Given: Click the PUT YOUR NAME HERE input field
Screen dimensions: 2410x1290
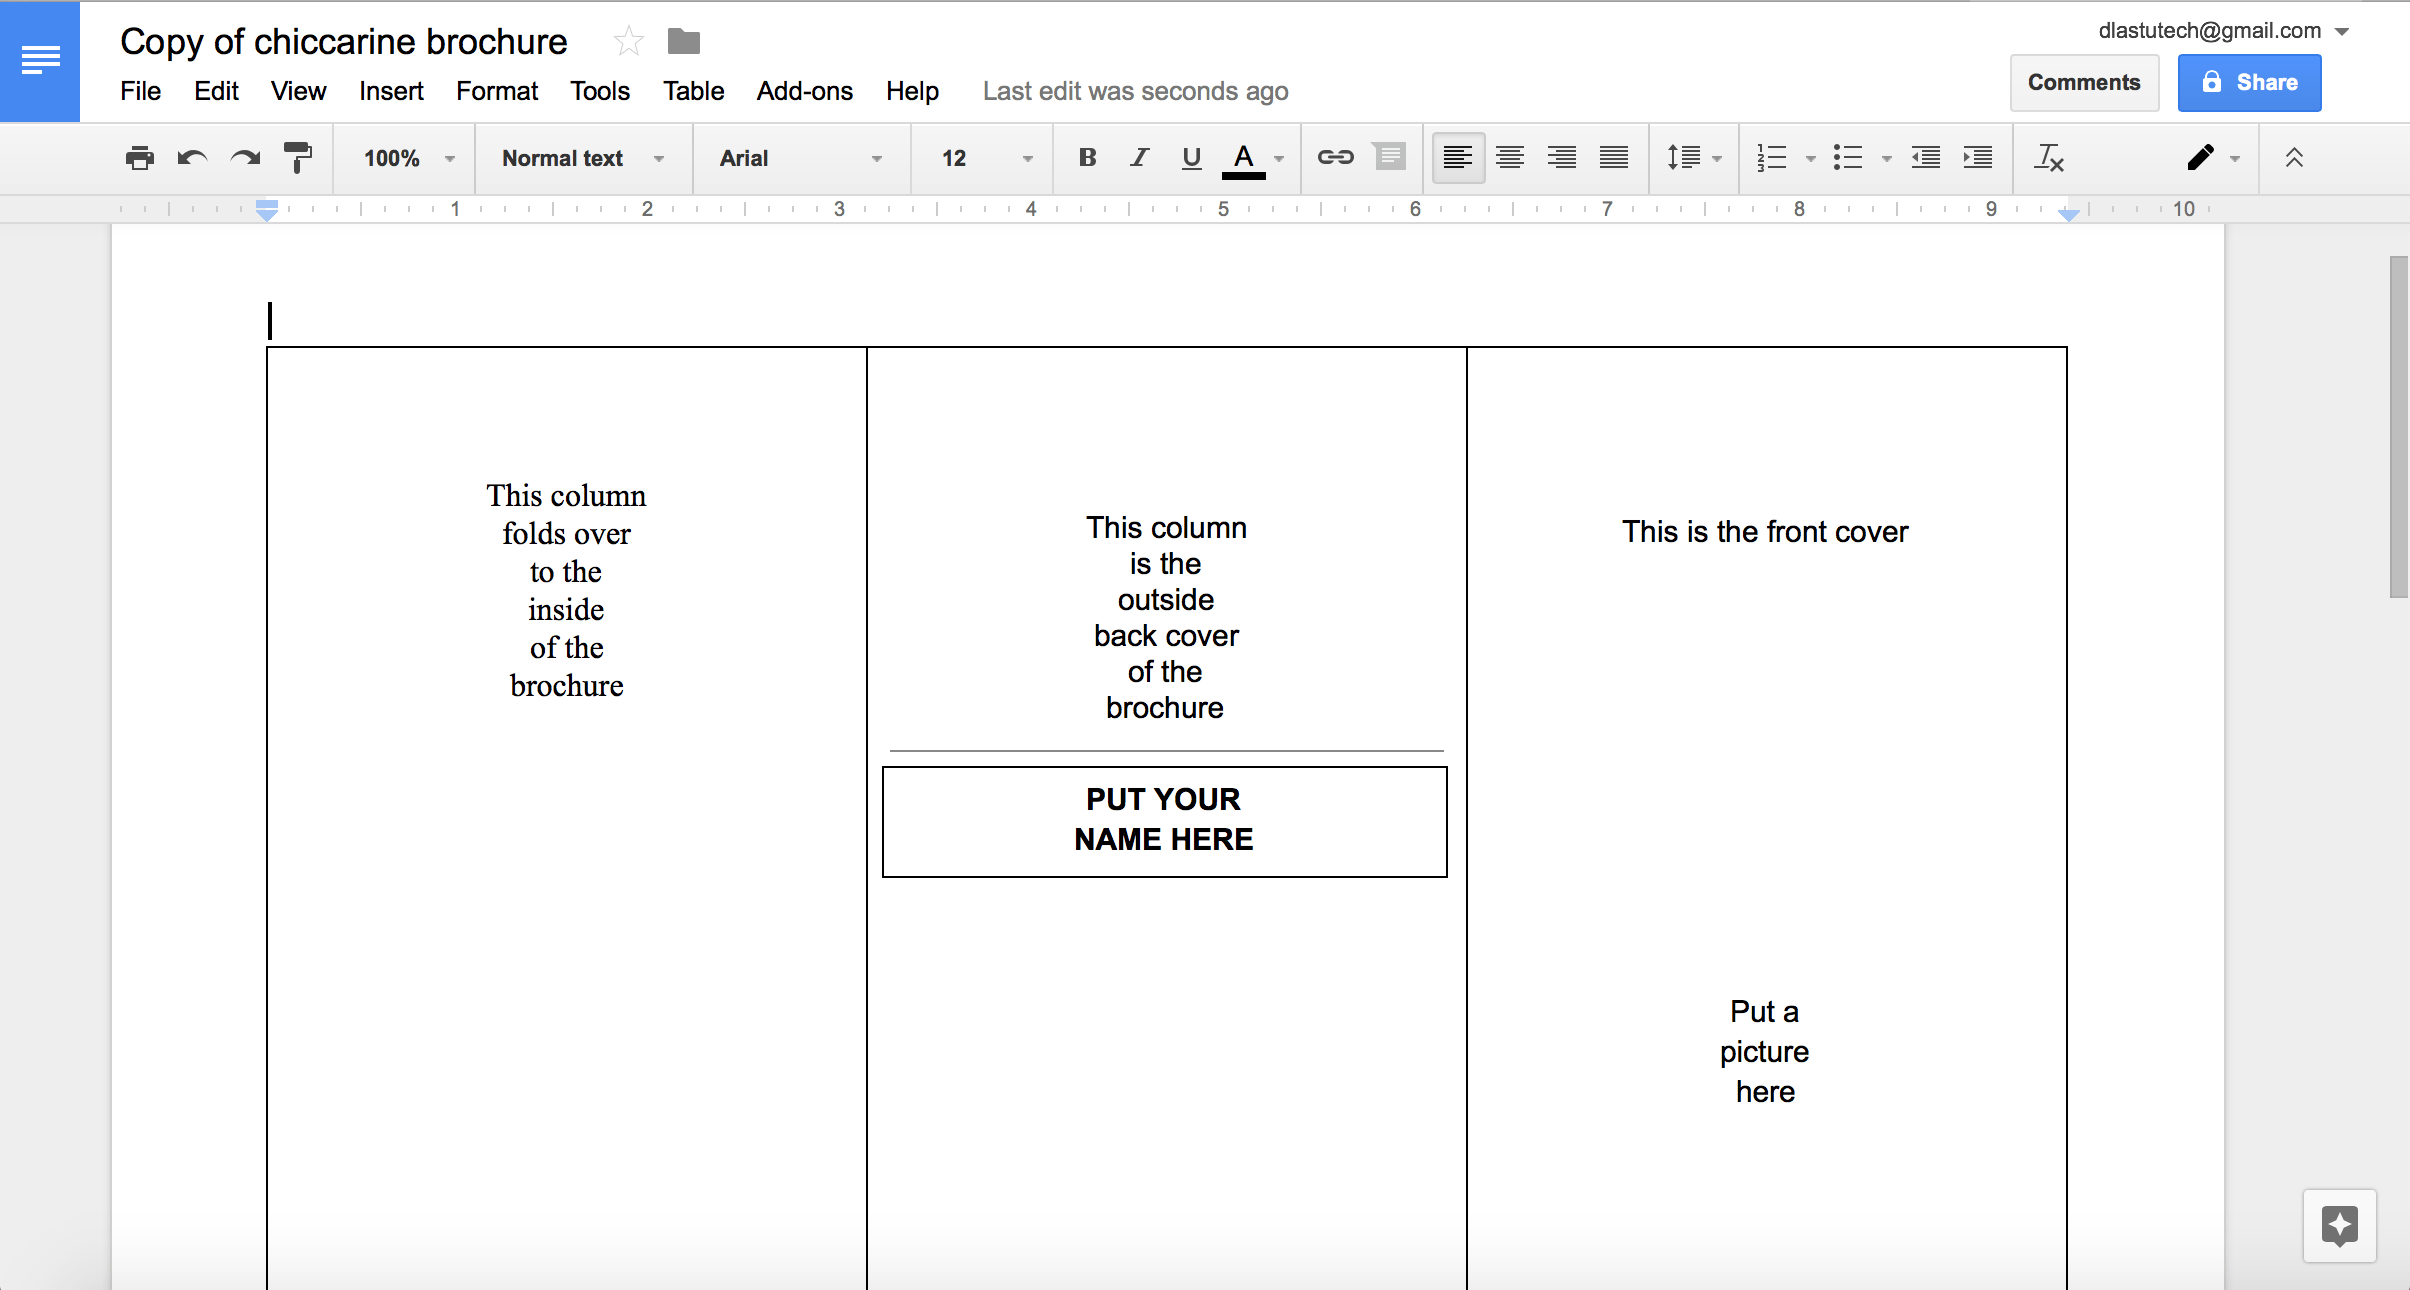Looking at the screenshot, I should coord(1164,820).
